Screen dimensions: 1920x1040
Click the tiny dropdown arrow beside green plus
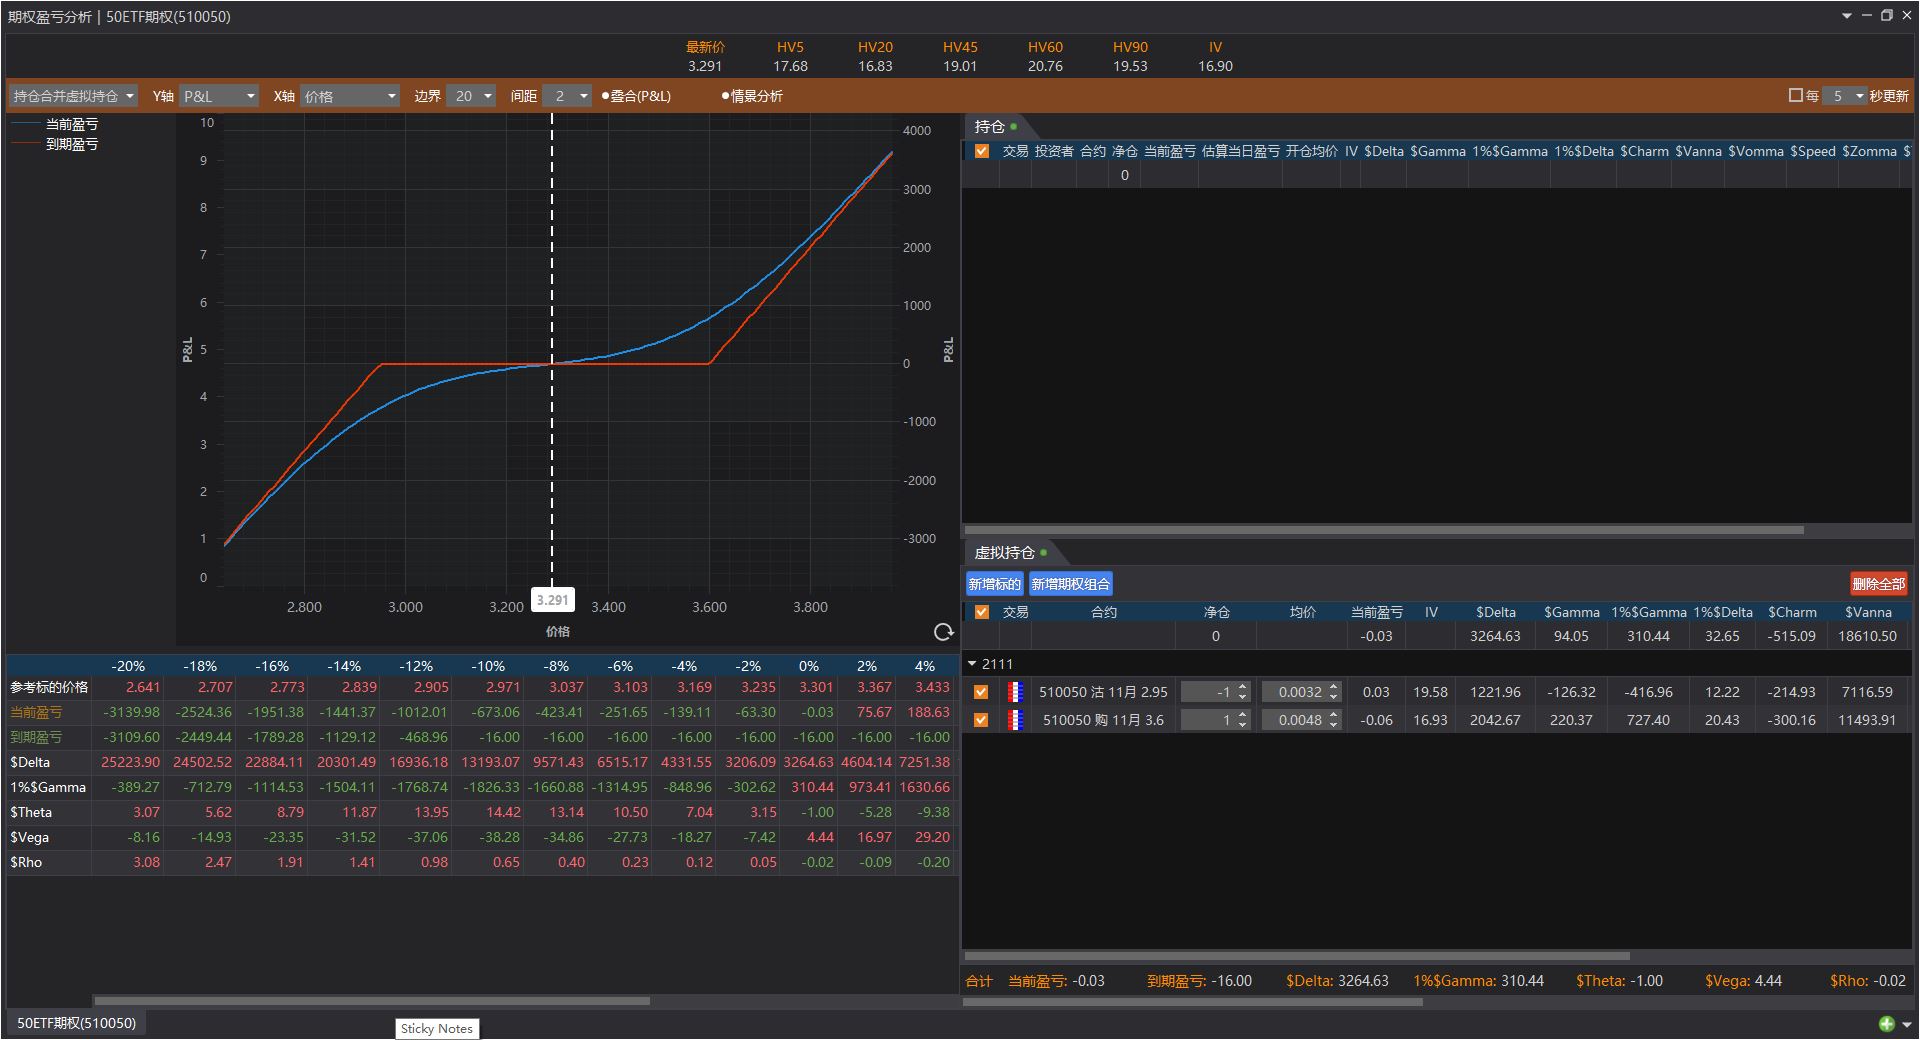(x=1906, y=1024)
